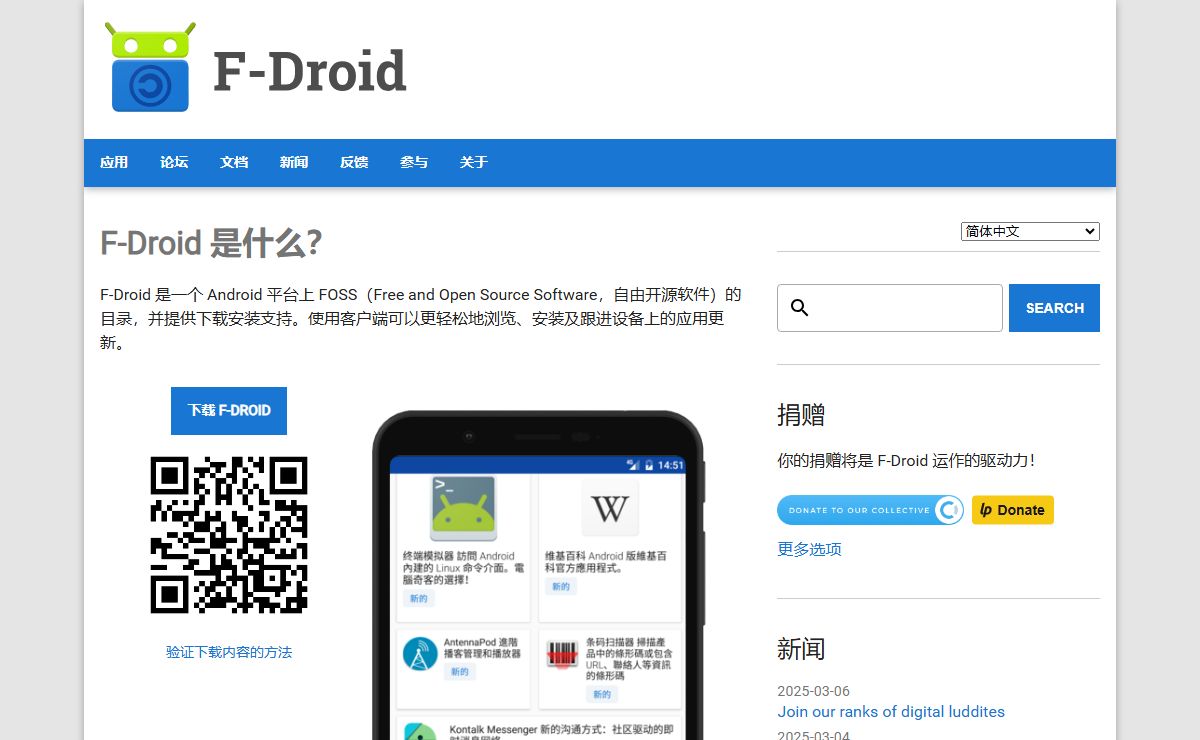This screenshot has height=740, width=1200.
Task: Click the AntennaPod app icon
Action: pos(420,654)
